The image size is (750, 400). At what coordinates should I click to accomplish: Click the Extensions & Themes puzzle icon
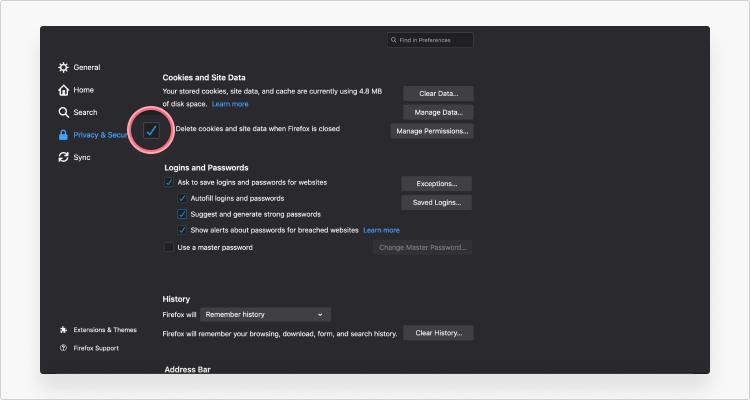[63, 330]
